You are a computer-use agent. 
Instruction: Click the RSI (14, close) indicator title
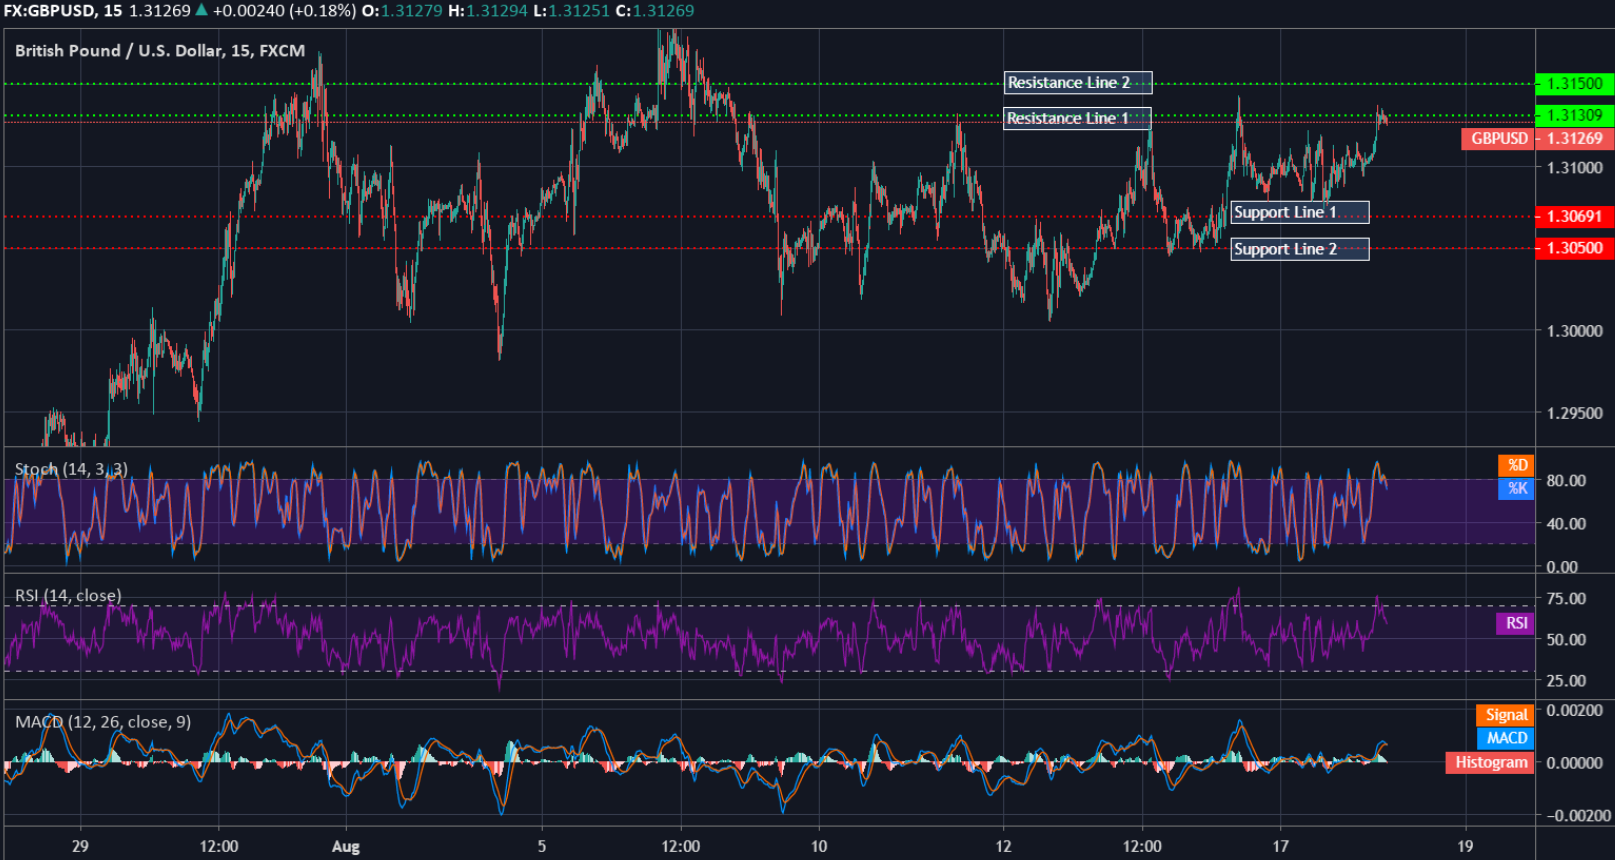(68, 596)
